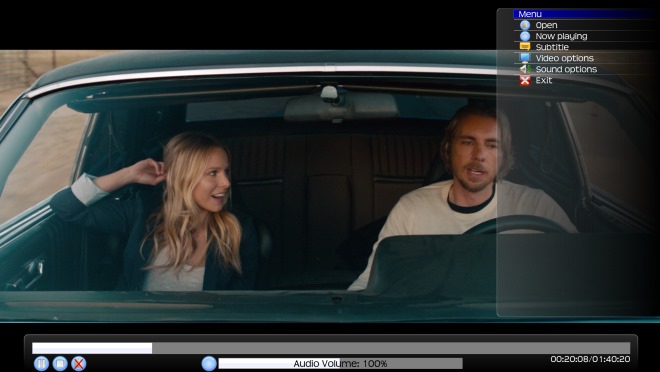The height and width of the screenshot is (372, 660).
Task: Click the blue icon beside Now playing
Action: click(x=525, y=36)
